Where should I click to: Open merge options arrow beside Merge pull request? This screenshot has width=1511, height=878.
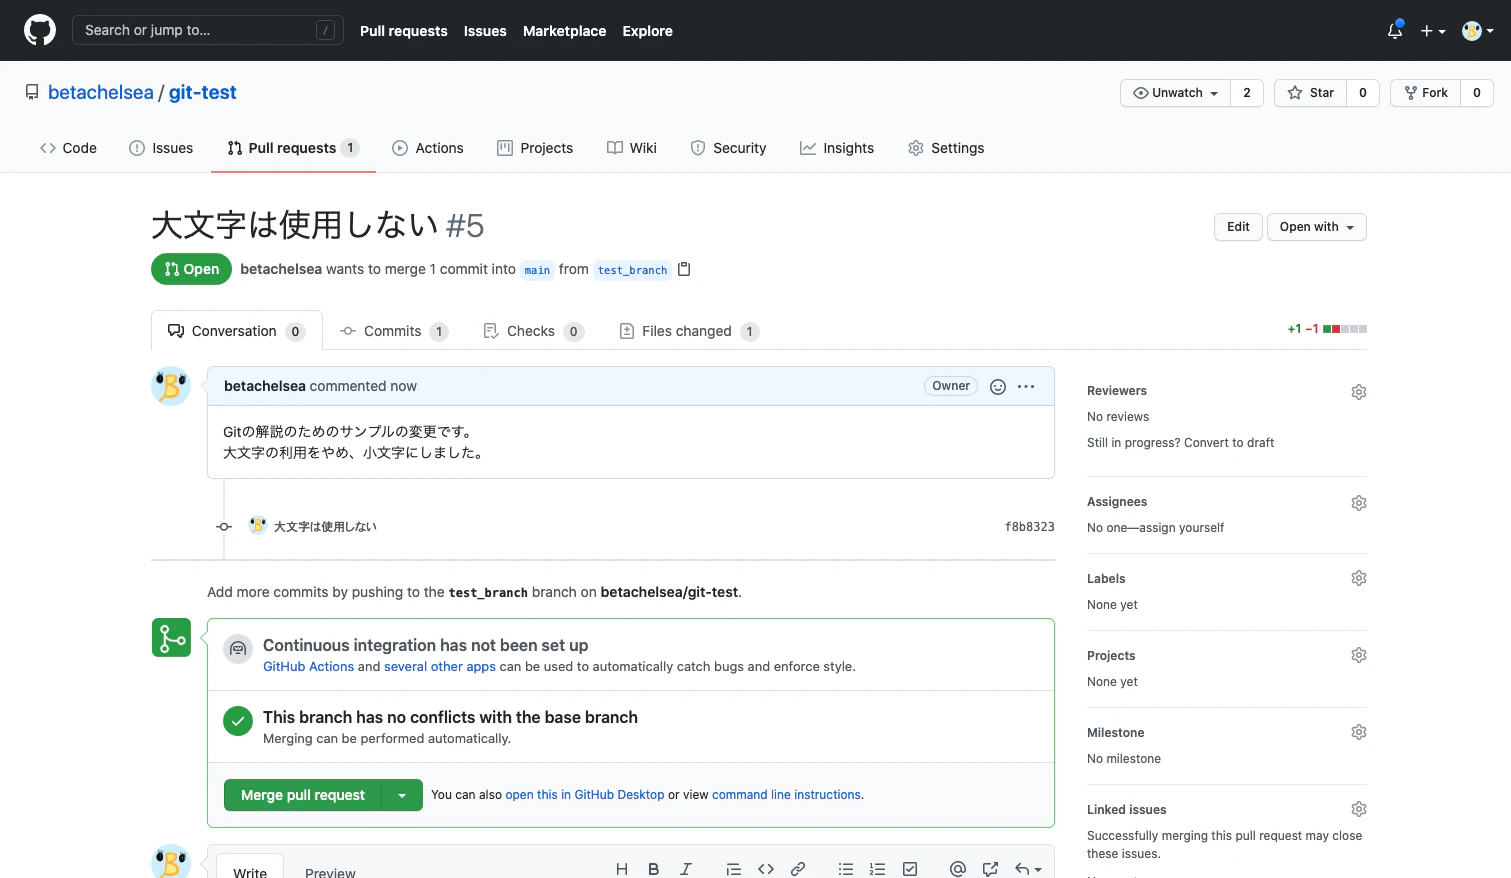402,795
